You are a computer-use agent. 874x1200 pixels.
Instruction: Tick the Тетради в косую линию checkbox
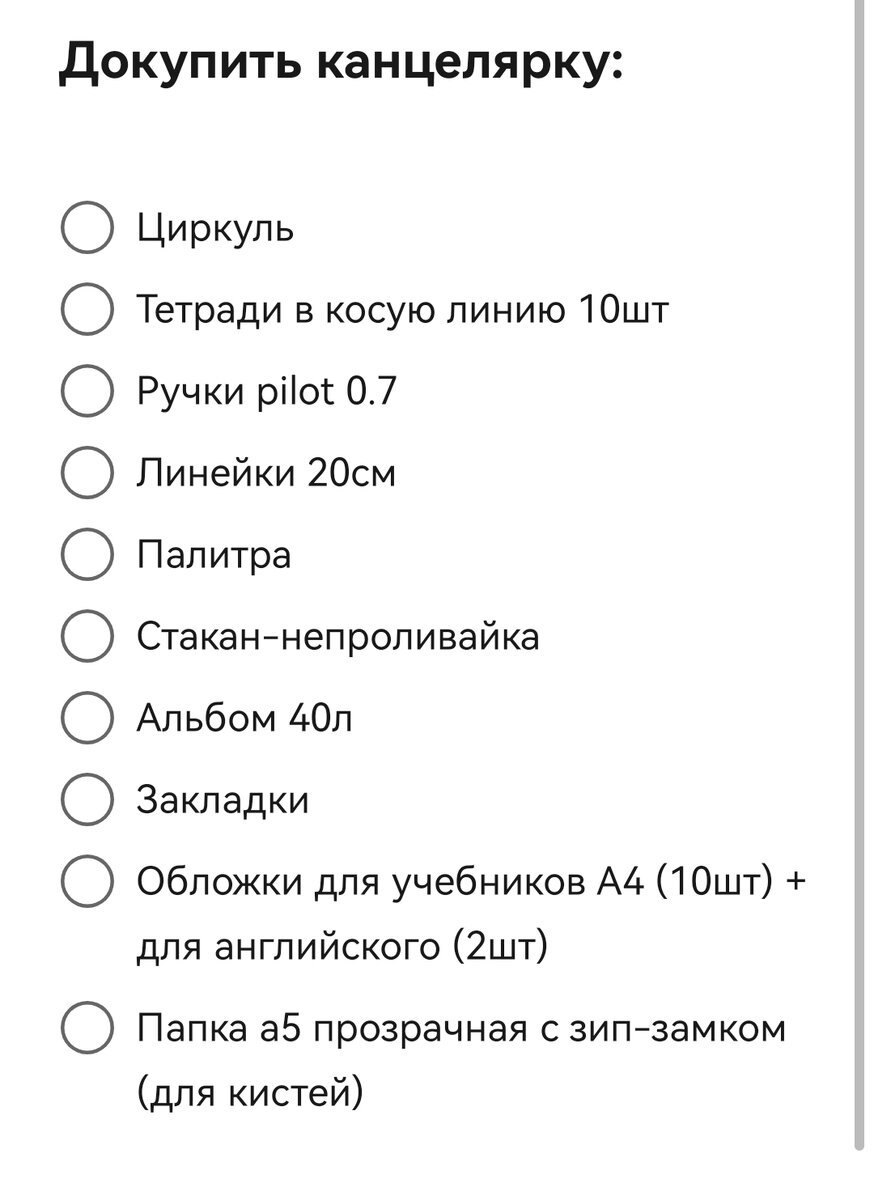(87, 310)
